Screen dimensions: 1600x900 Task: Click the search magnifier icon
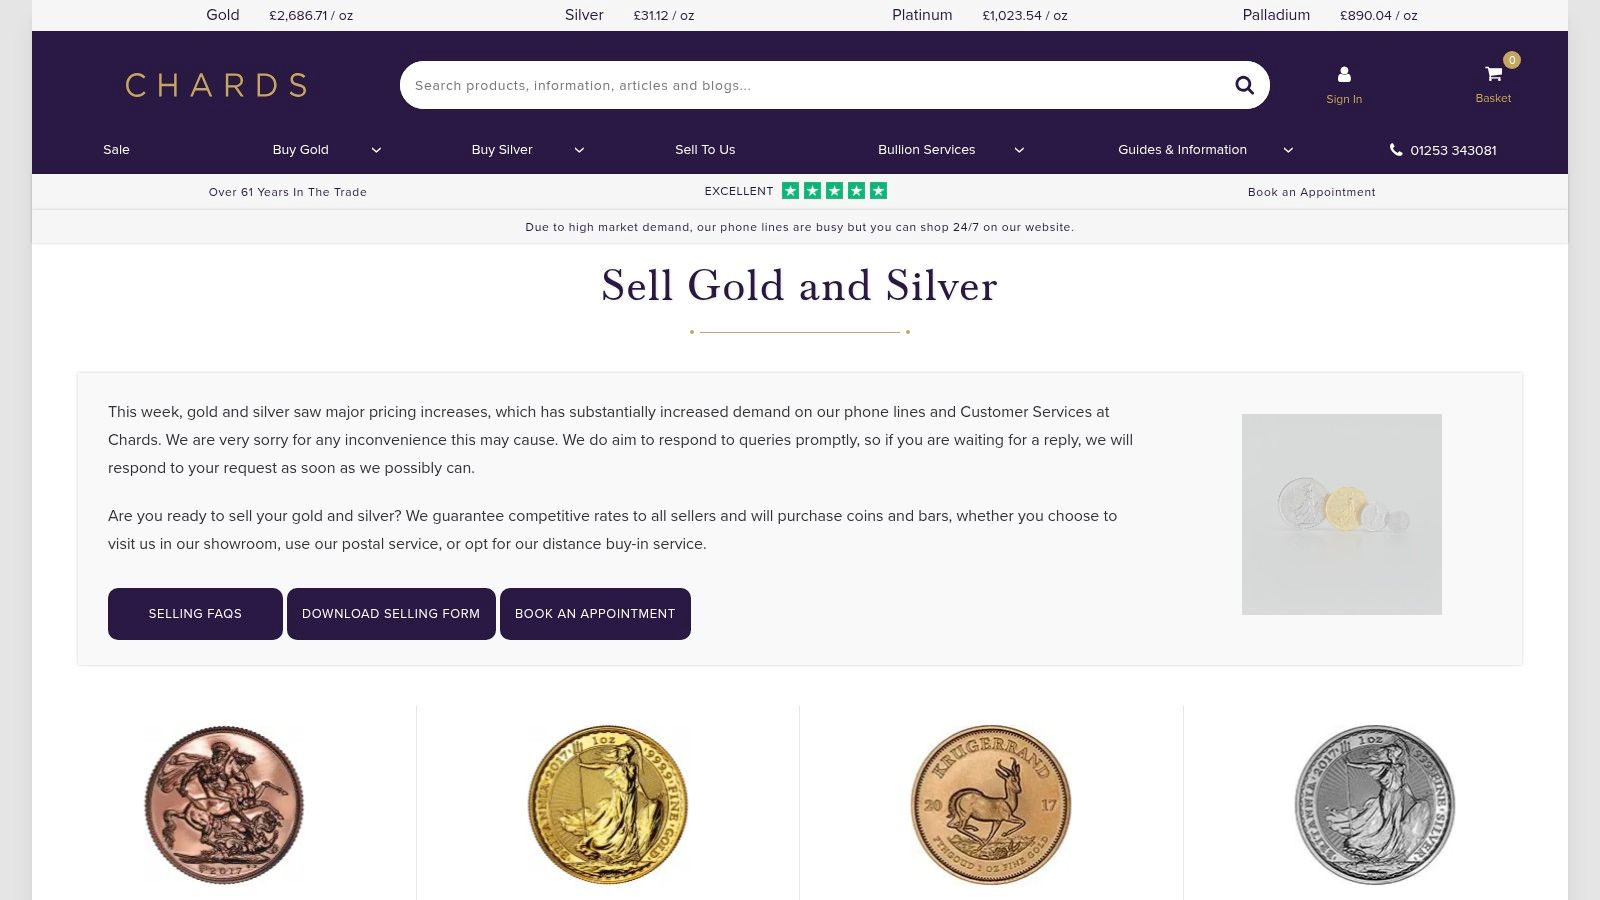click(x=1244, y=85)
